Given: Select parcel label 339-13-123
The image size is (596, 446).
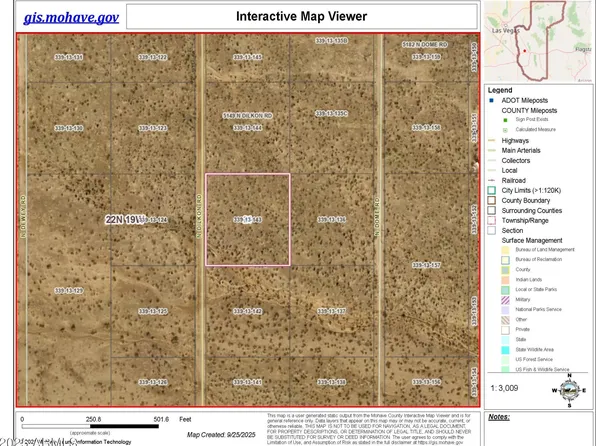Looking at the screenshot, I should (x=152, y=128).
